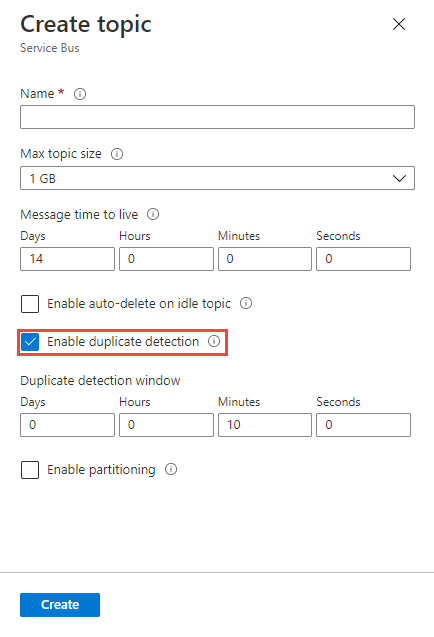Uncheck Enable duplicate detection
This screenshot has width=434, height=637.
click(30, 342)
